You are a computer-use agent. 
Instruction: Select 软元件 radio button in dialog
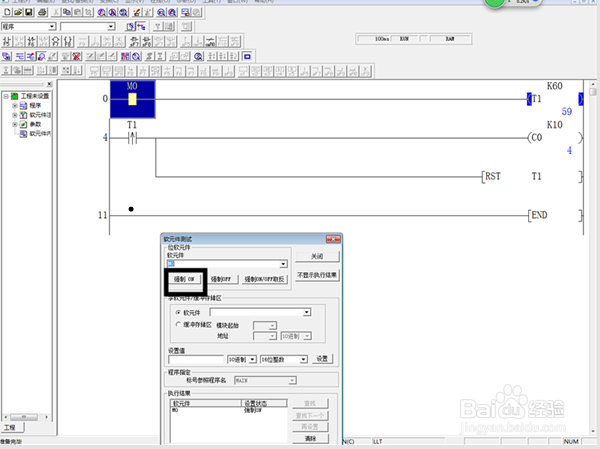(x=178, y=312)
